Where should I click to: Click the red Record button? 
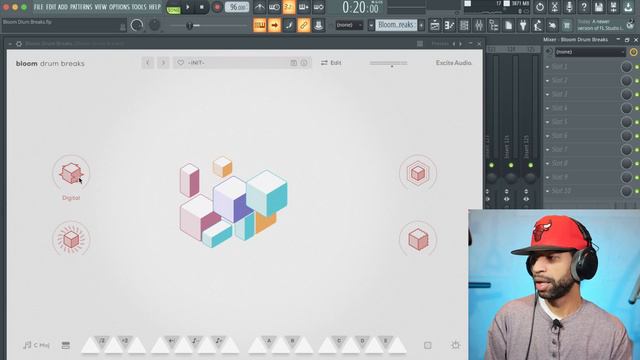217,7
